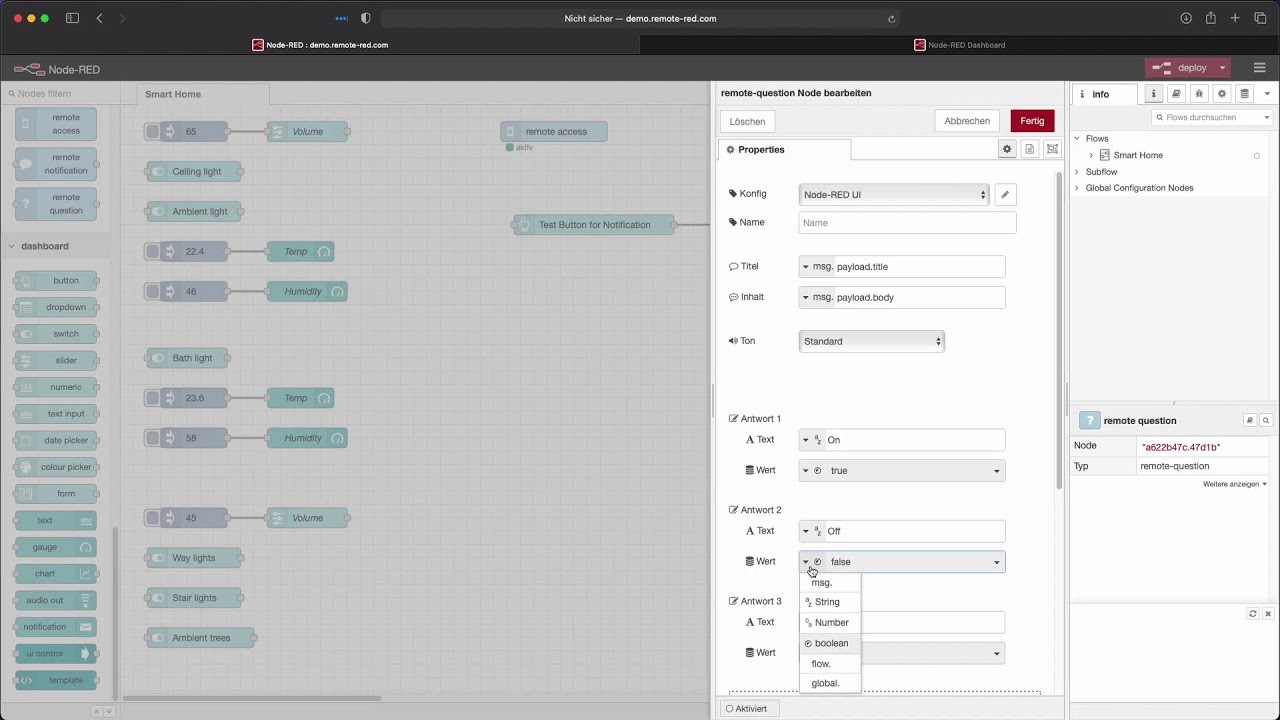The height and width of the screenshot is (720, 1280).
Task: Open the context data database sidebar icon
Action: click(1244, 94)
